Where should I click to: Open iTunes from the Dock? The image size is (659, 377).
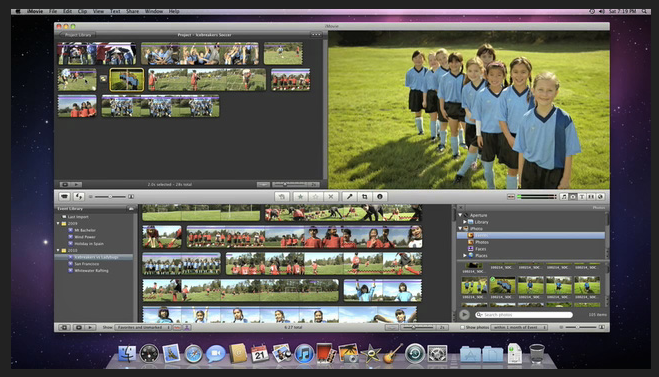click(x=303, y=353)
